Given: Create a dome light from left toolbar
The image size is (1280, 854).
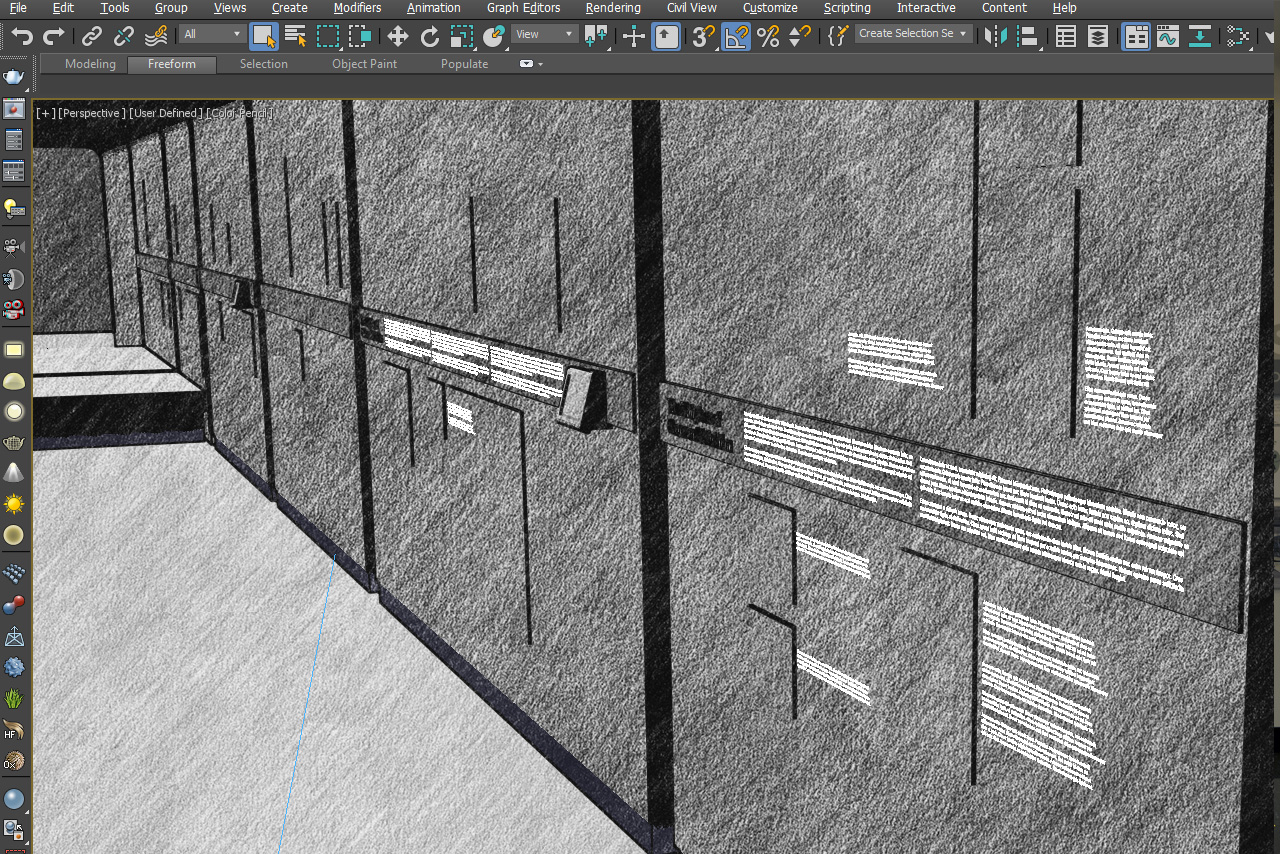Looking at the screenshot, I should click(14, 380).
